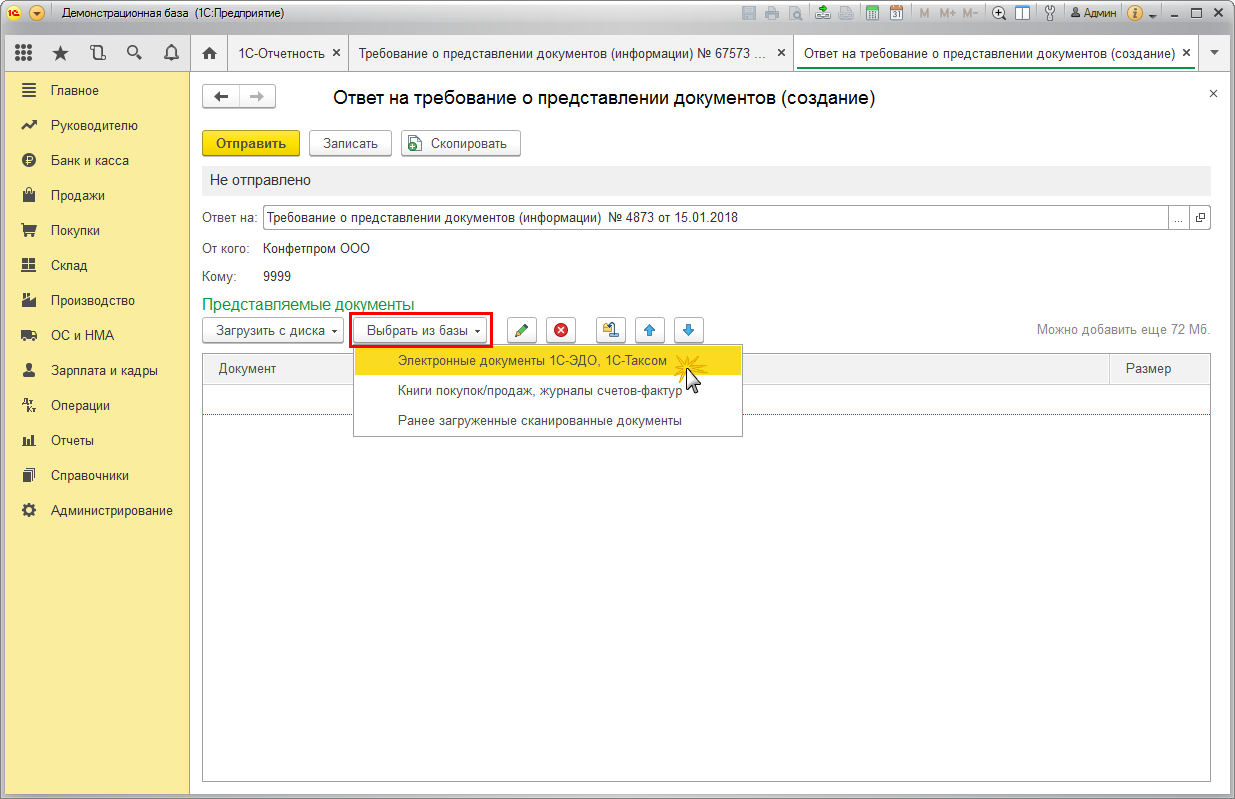
Task: Switch to Требование о представлении документов № 67573 tab
Action: coord(563,53)
